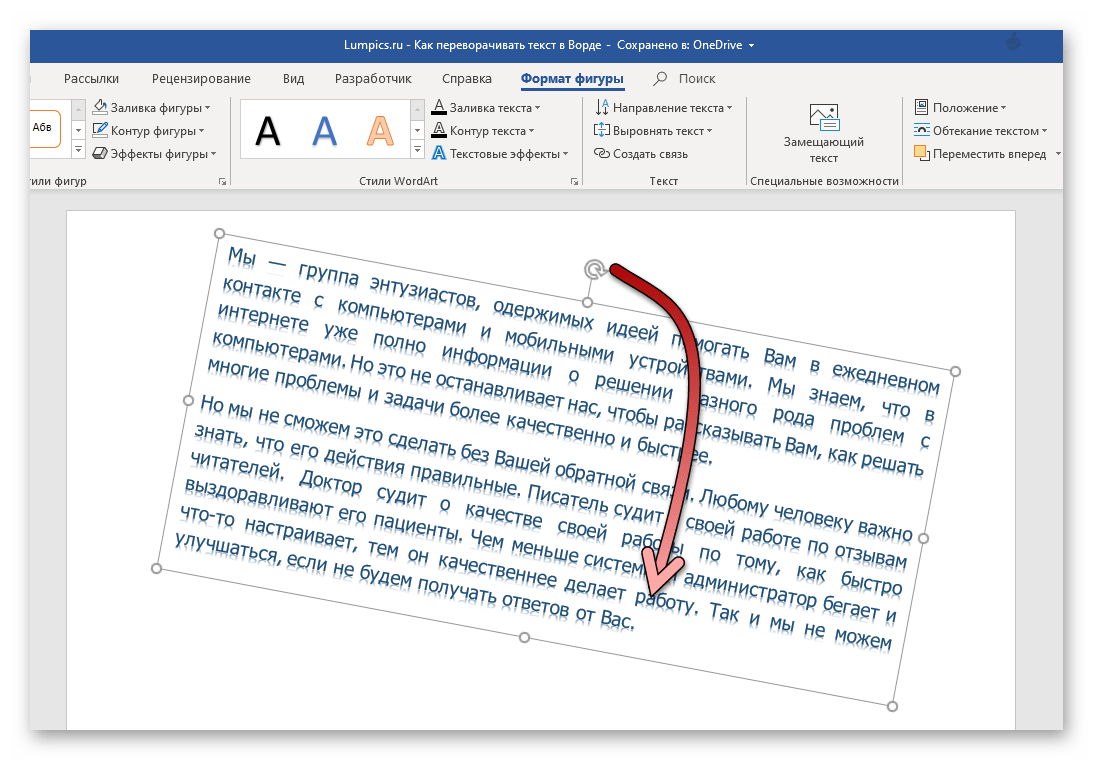The image size is (1093, 760).
Task: Click the Контур текста outline icon
Action: coord(439,130)
